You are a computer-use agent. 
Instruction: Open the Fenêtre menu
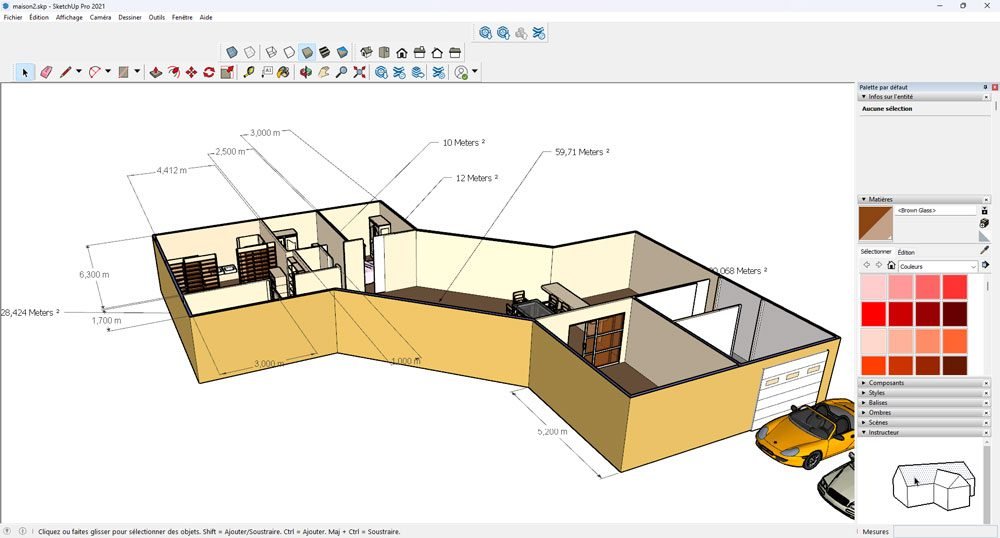coord(182,17)
